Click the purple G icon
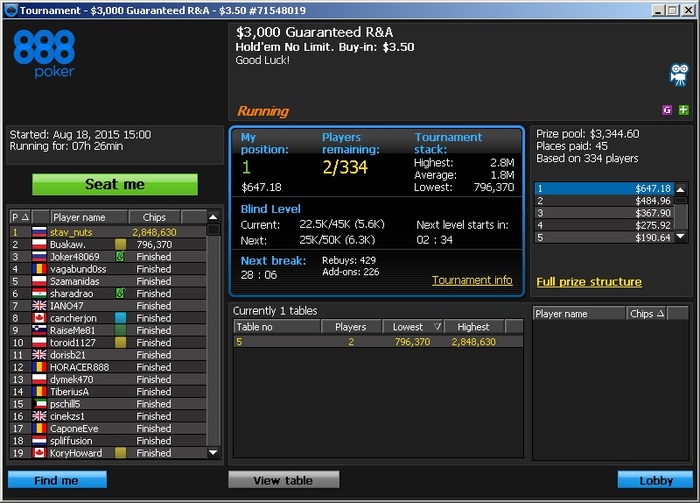The height and width of the screenshot is (503, 700). 667,110
